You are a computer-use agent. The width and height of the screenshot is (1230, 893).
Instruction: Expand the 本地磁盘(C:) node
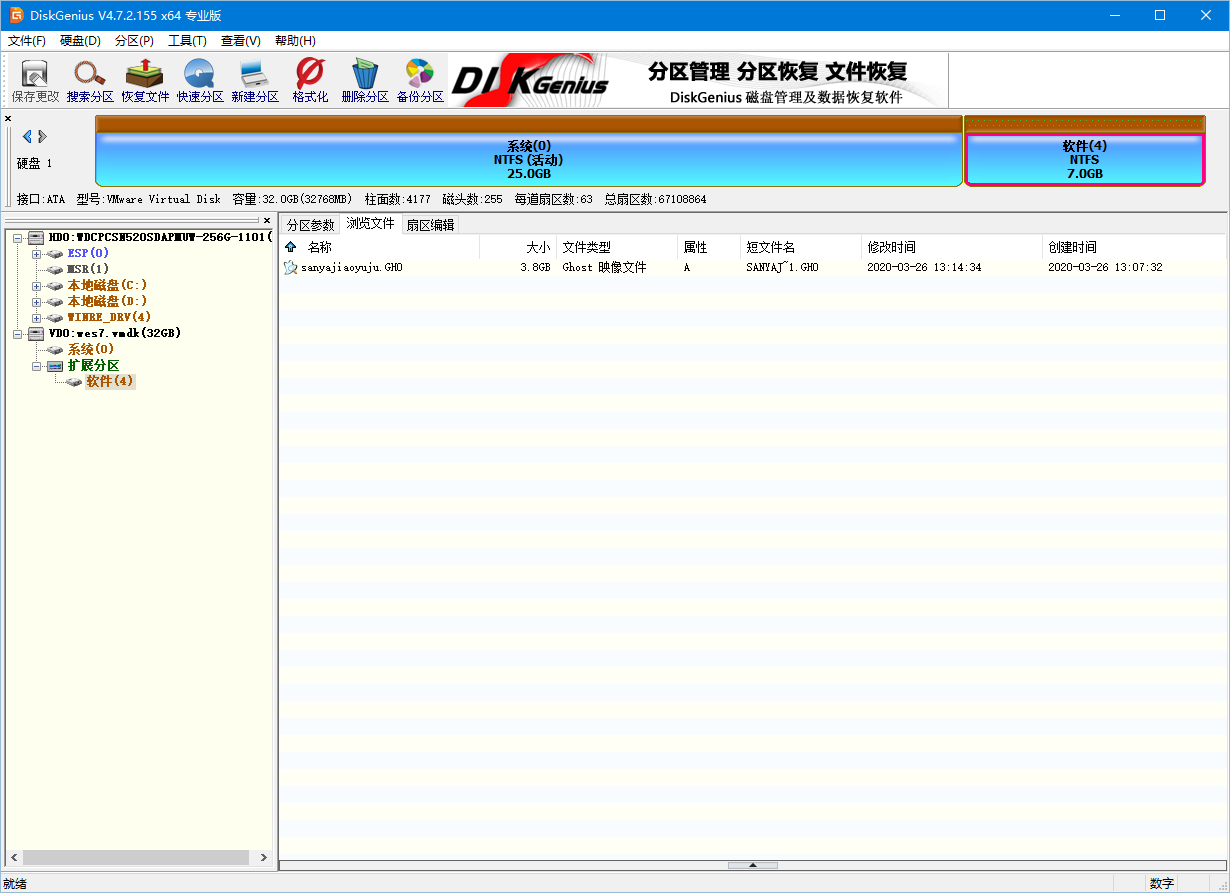pyautogui.click(x=36, y=285)
